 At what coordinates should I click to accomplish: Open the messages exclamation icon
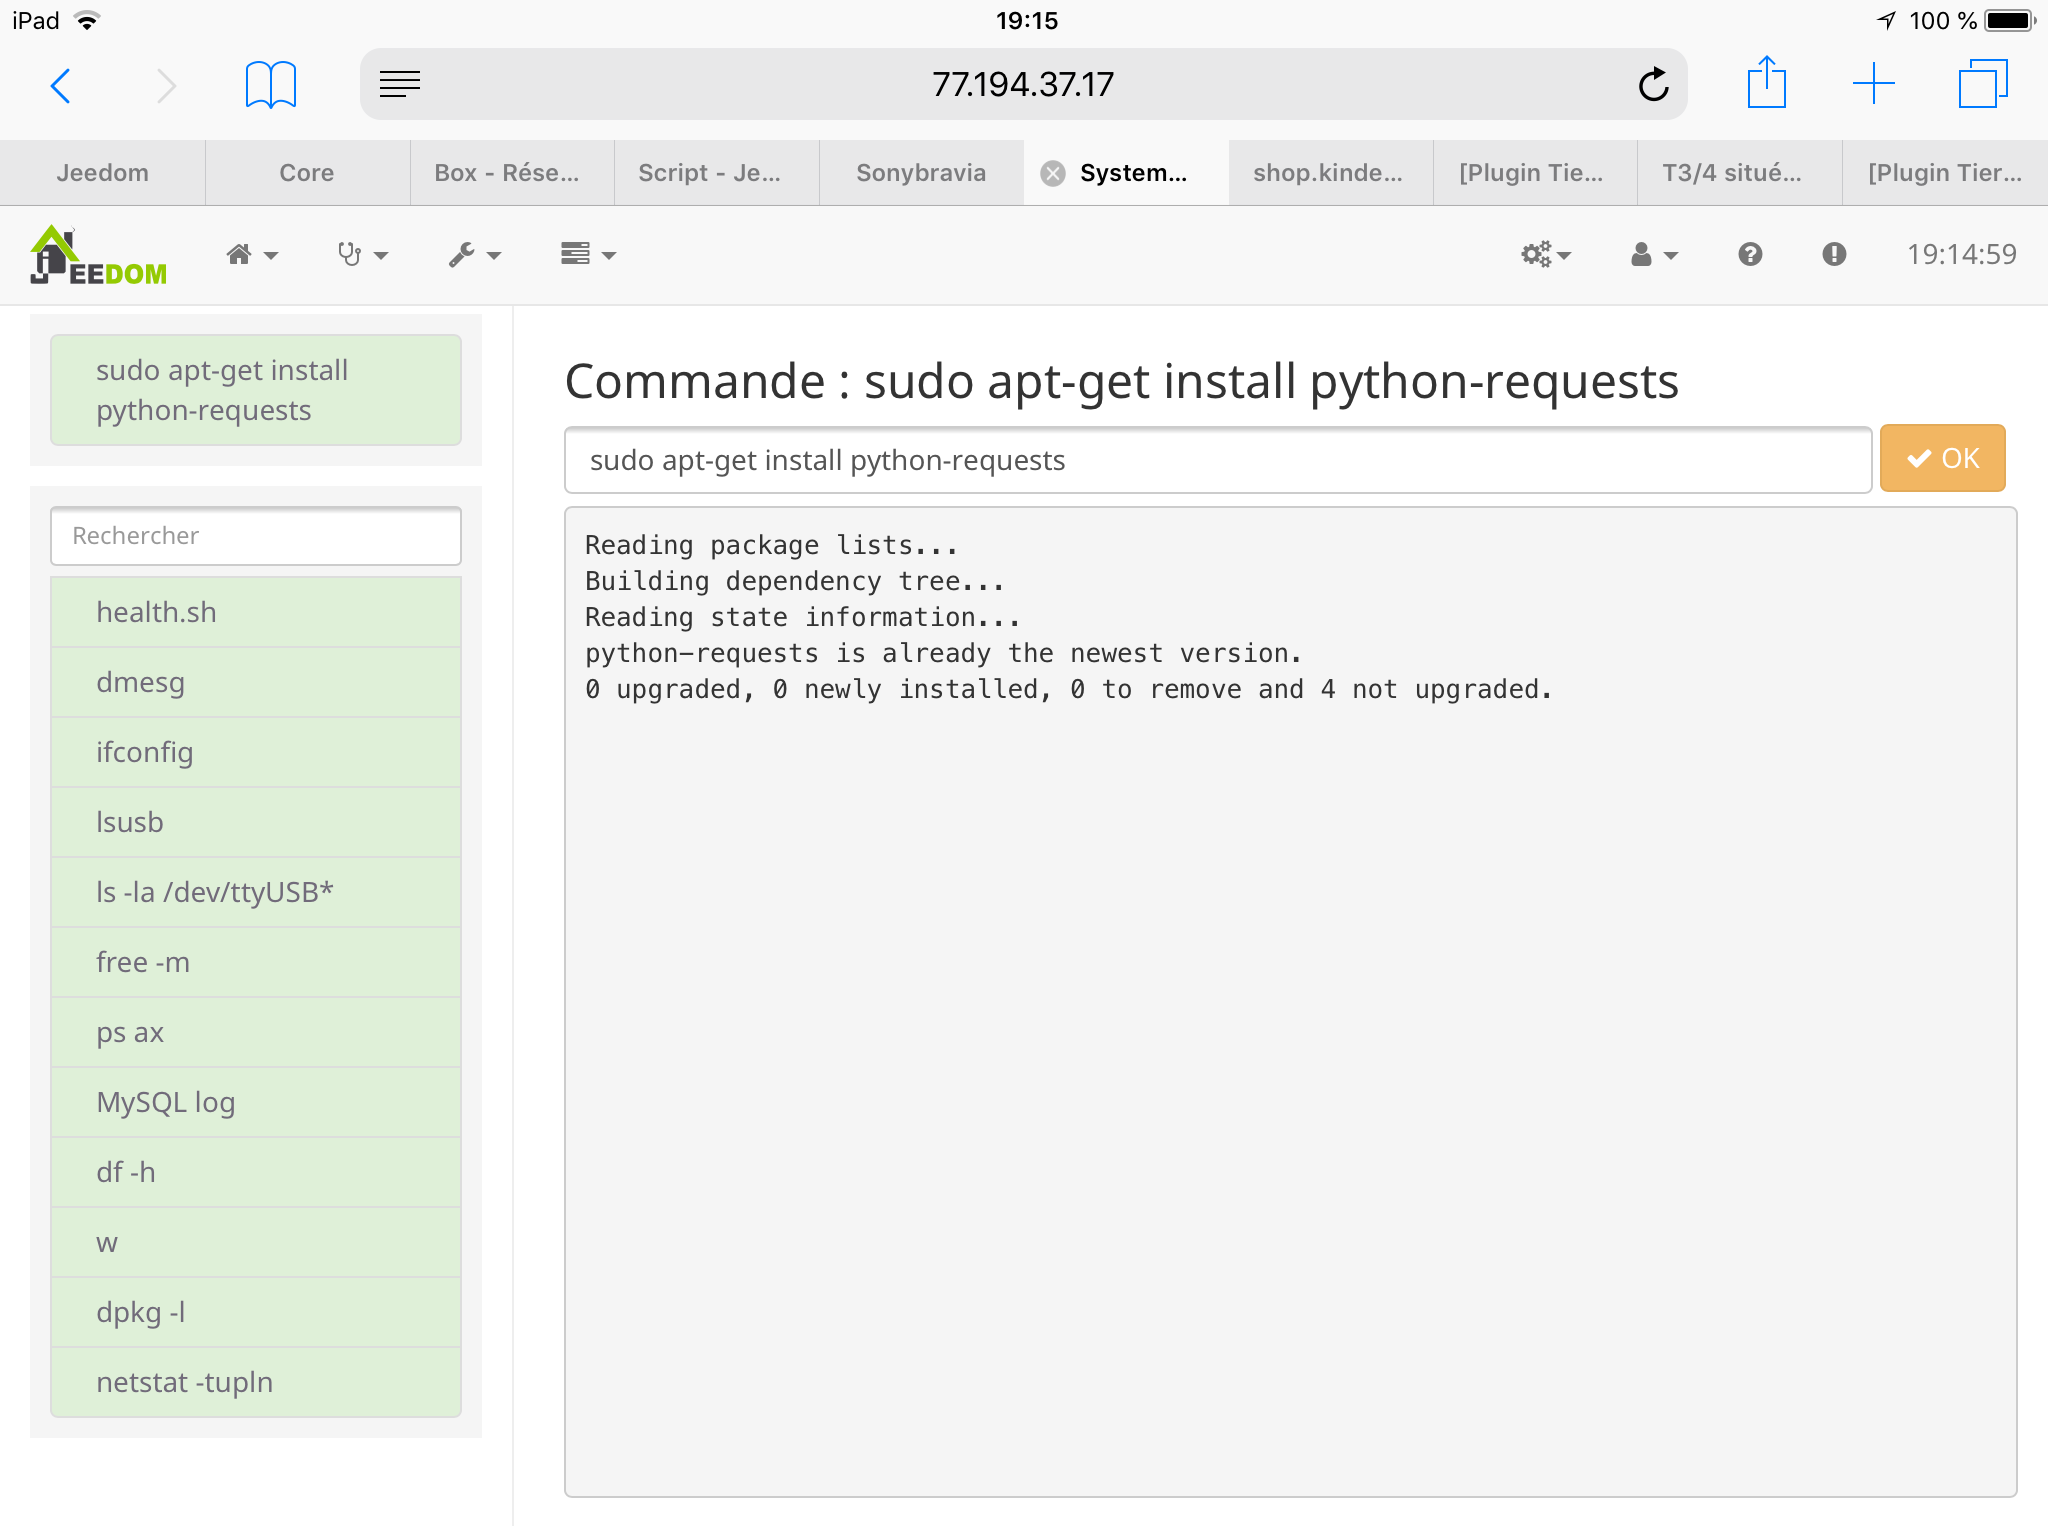(1834, 254)
